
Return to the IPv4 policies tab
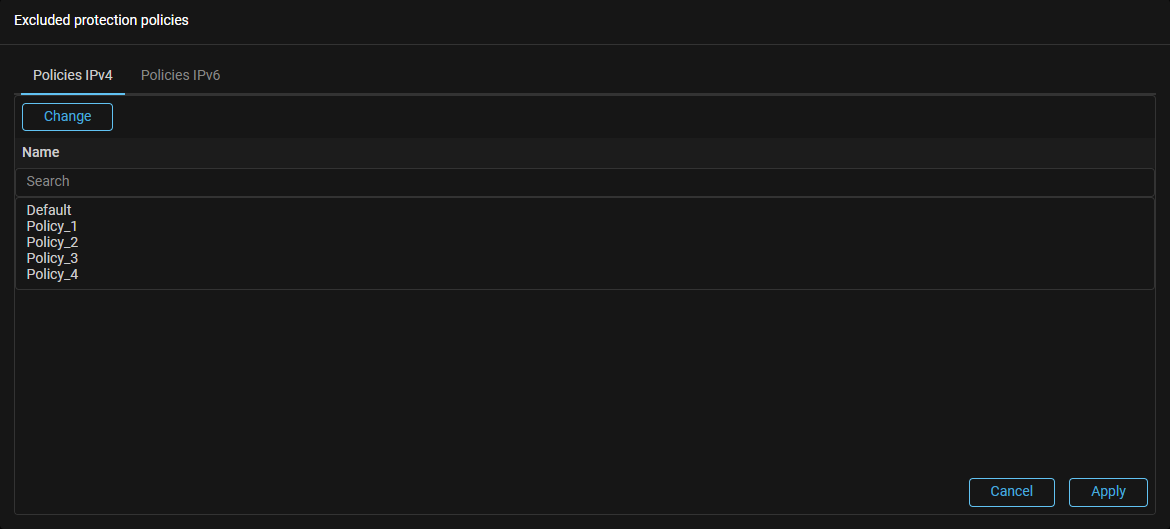(x=73, y=75)
